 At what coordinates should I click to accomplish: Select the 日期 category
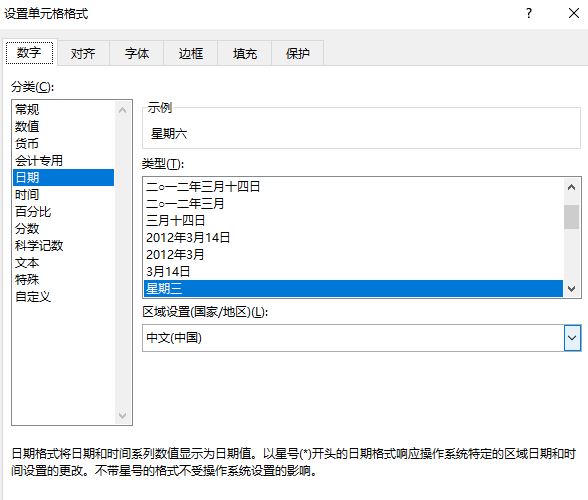(x=63, y=177)
